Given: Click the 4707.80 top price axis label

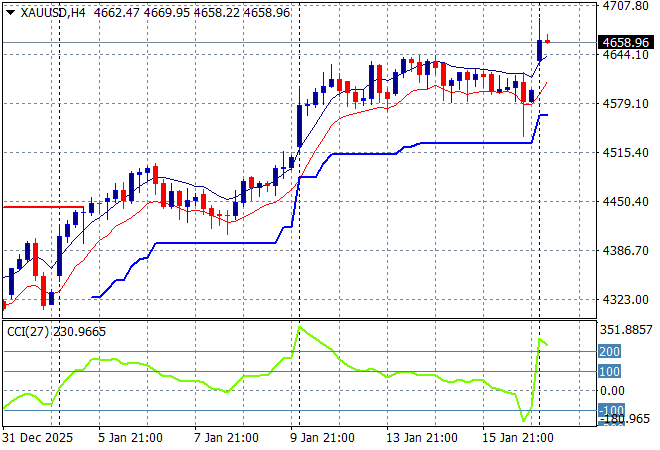Looking at the screenshot, I should tap(625, 6).
